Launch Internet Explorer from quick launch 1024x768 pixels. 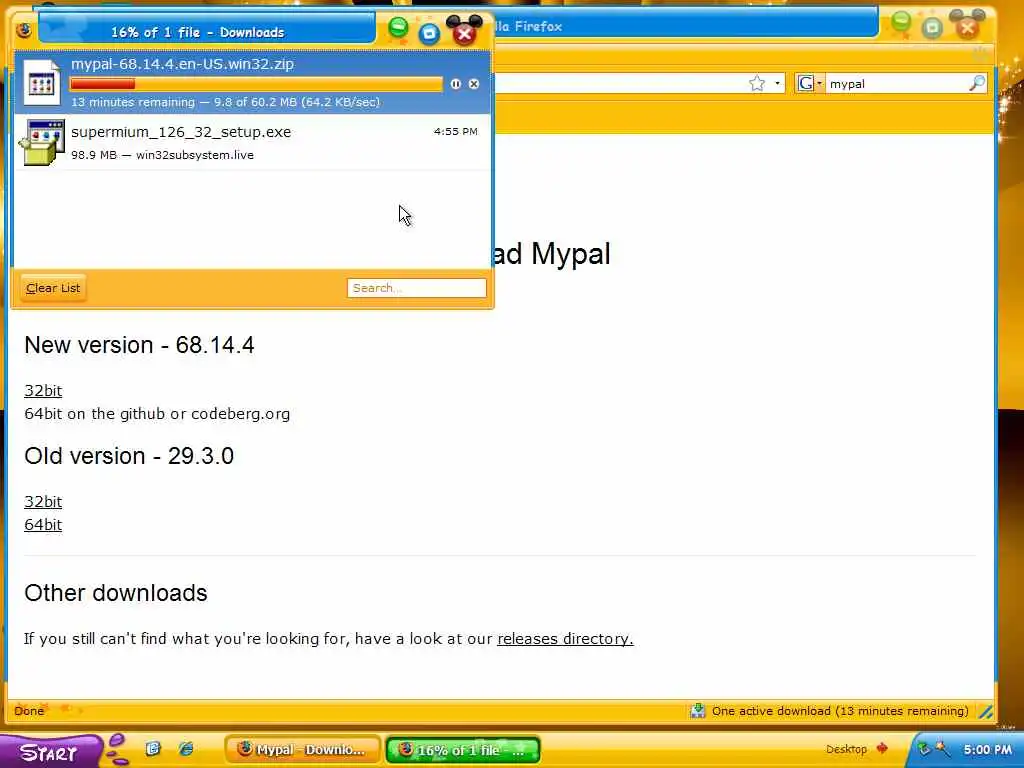(x=185, y=749)
